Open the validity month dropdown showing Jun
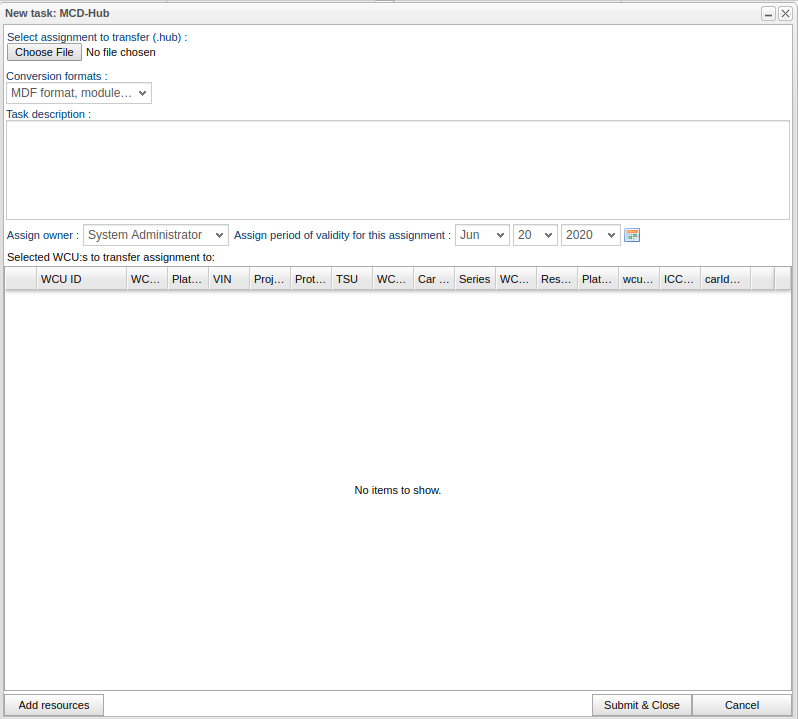Viewport: 798px width, 719px height. coord(482,235)
